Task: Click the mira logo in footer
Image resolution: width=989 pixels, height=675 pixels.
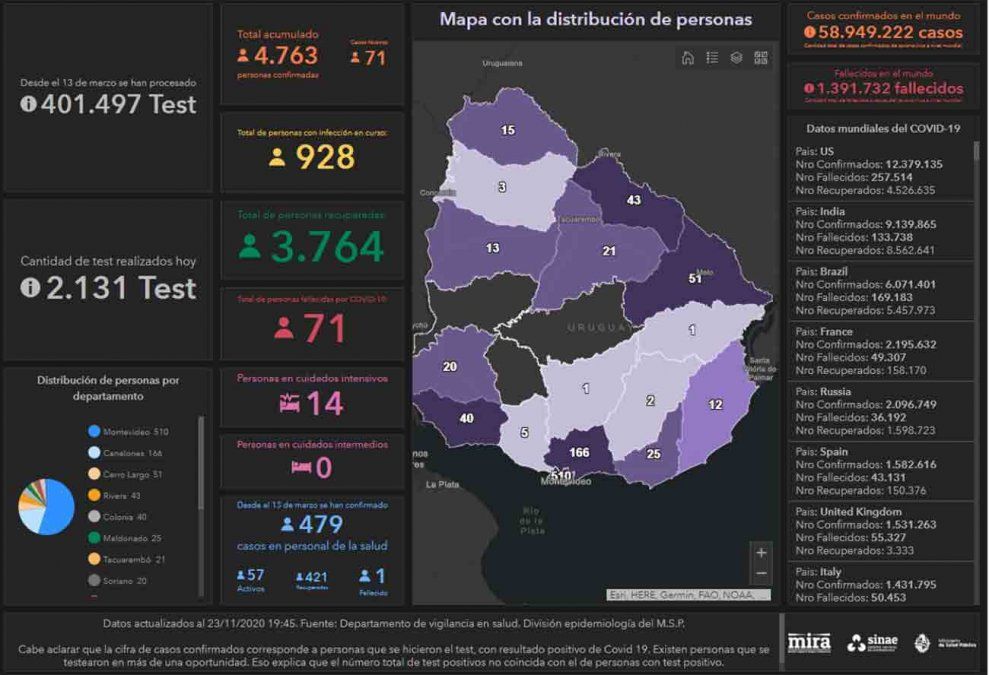Action: [x=809, y=642]
